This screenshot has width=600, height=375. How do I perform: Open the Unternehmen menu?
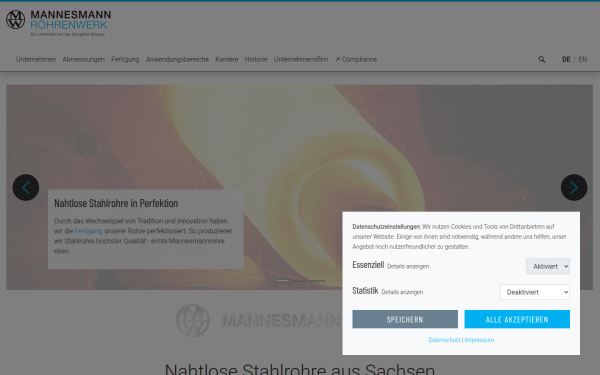point(36,59)
